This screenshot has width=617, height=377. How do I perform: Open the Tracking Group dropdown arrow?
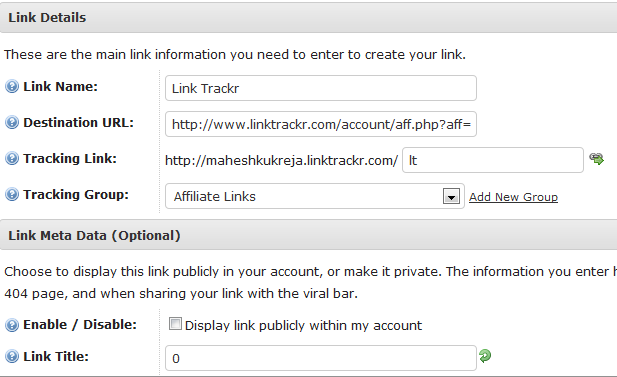tap(451, 196)
